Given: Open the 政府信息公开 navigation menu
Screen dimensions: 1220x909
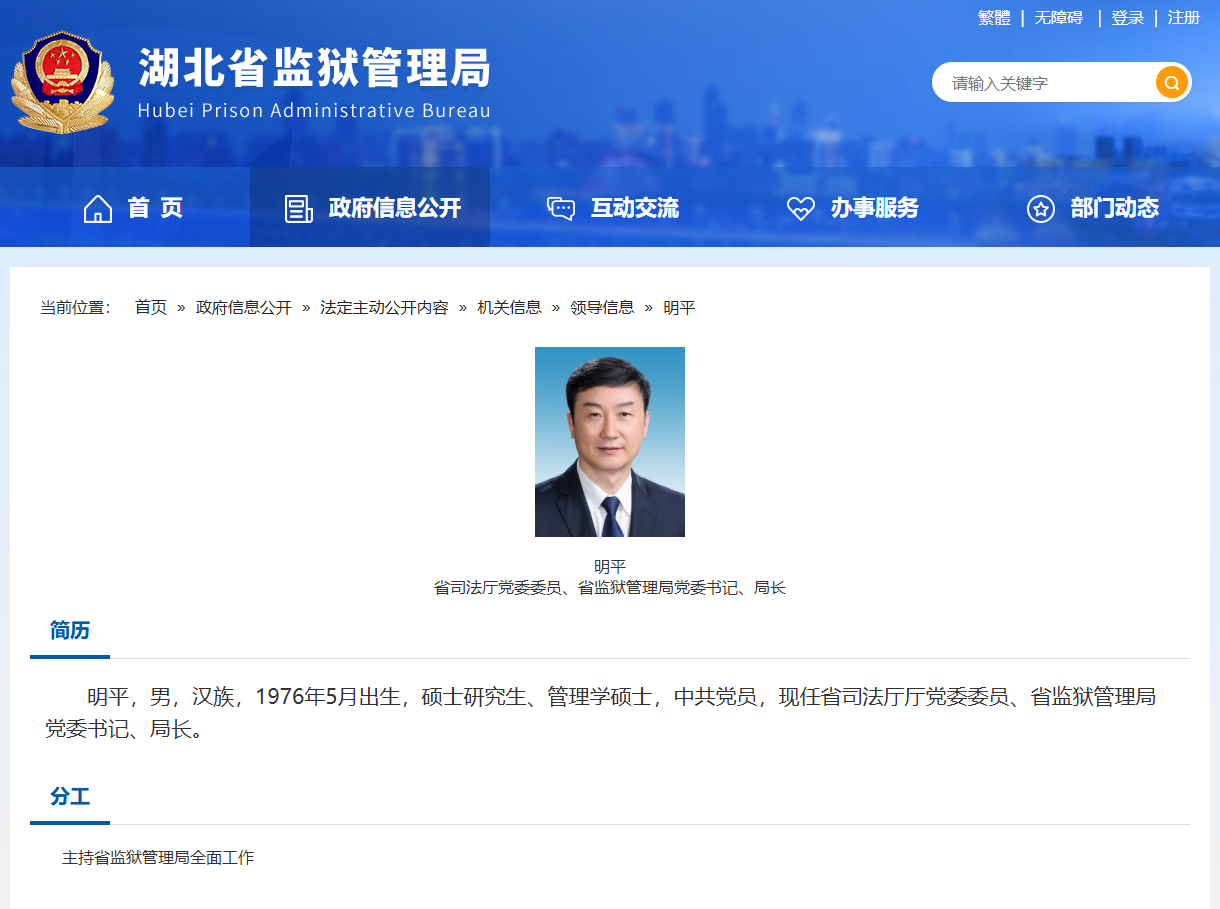Looking at the screenshot, I should pos(395,208).
